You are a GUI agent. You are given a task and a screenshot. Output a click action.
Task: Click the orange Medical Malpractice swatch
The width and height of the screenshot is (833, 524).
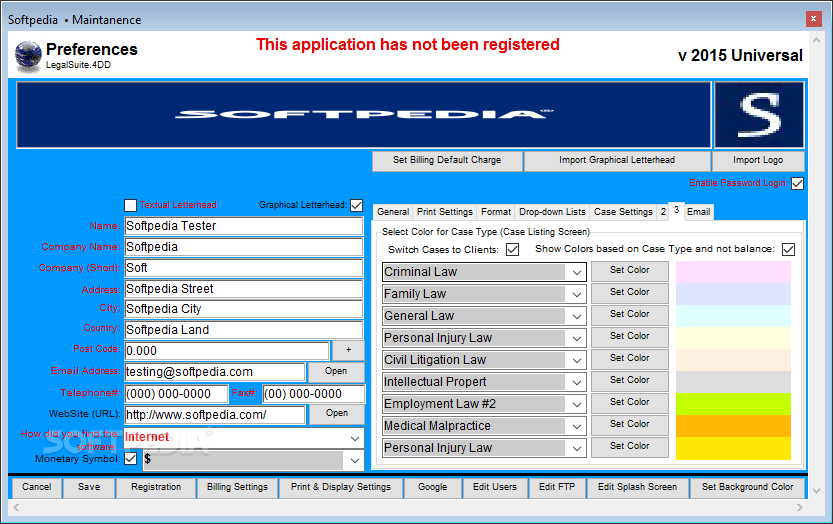(733, 426)
